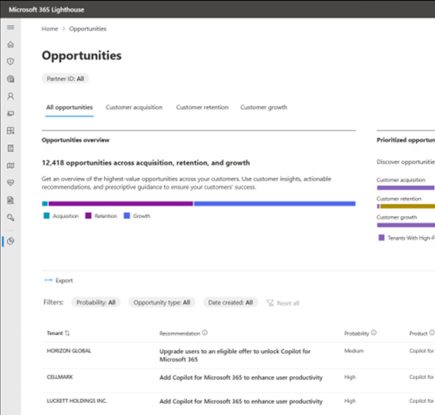435x415 pixels.
Task: Click the Microsoft 365 Lighthouse title
Action: pos(46,10)
